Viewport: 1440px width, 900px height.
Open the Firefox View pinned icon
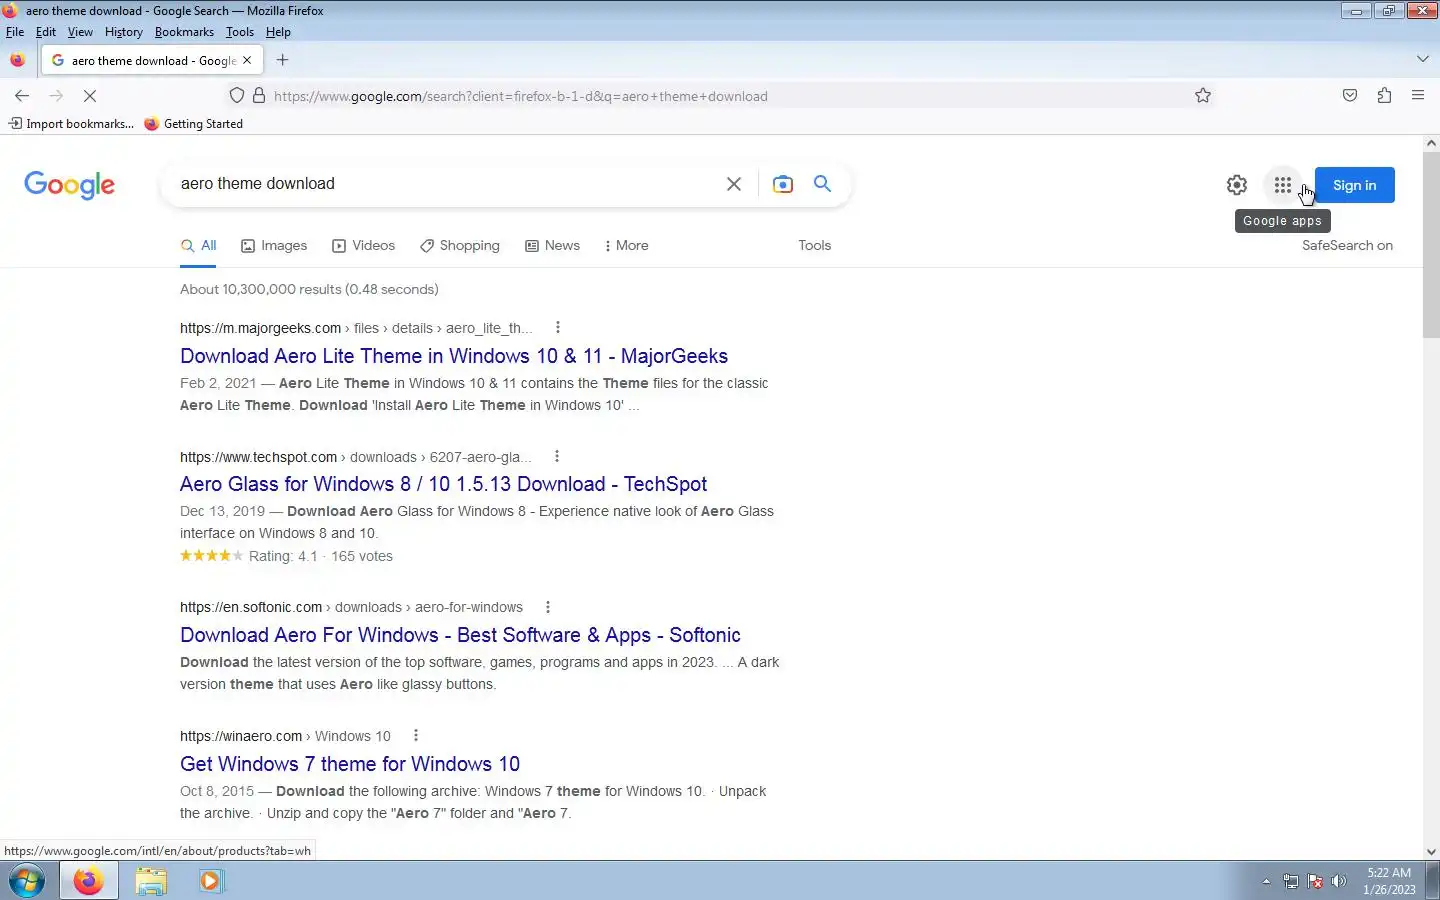pos(17,60)
